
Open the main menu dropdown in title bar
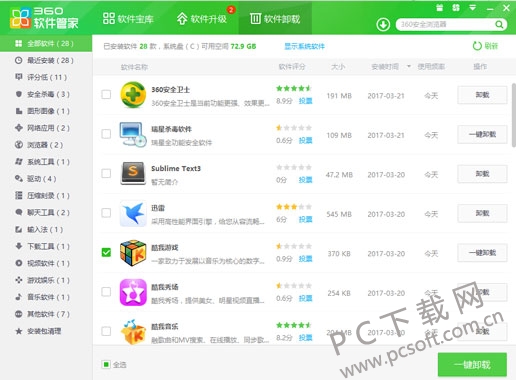[472, 8]
